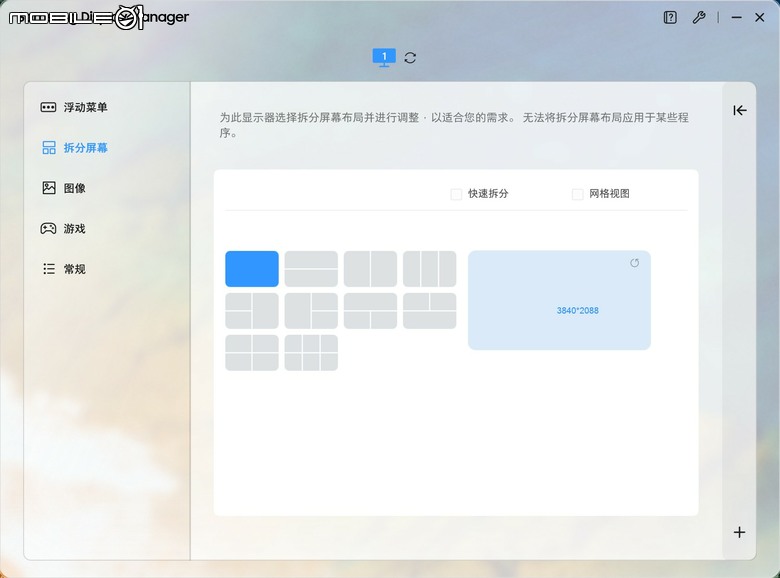
Task: Select the two-by-two four quadrant layout
Action: (x=252, y=353)
